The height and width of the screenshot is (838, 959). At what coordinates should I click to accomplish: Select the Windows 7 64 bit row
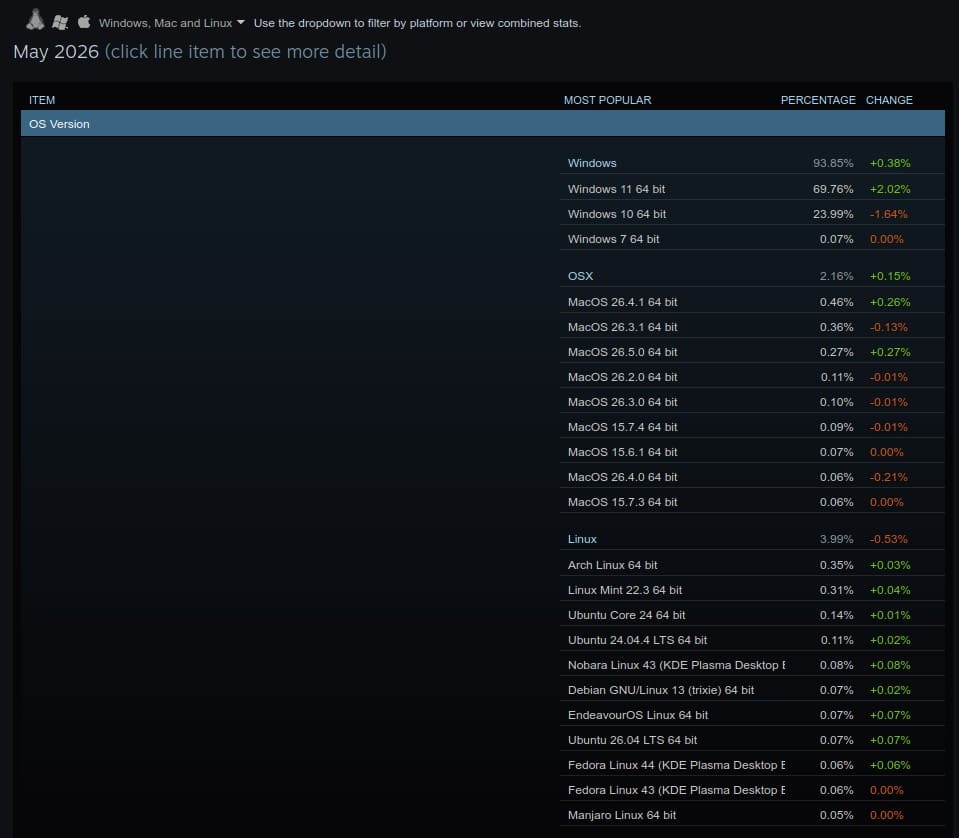[x=752, y=239]
